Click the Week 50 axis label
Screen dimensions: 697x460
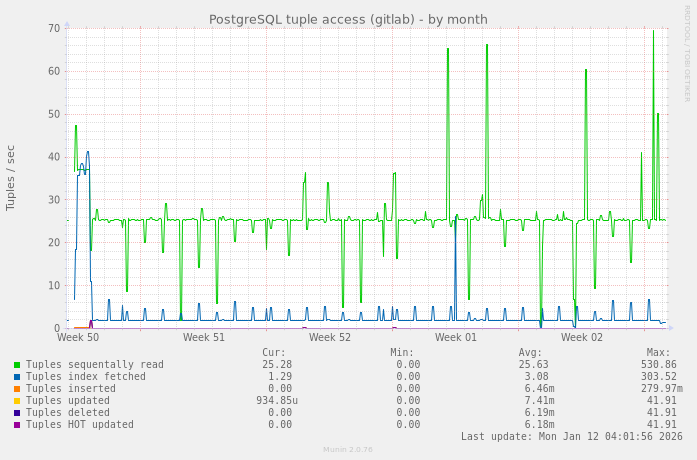click(x=78, y=337)
